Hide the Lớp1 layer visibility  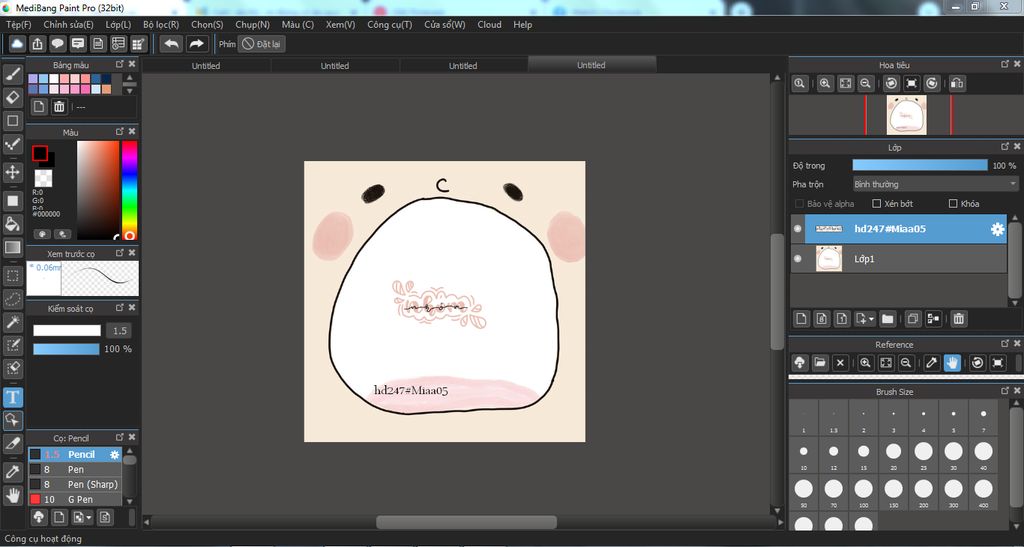coord(797,259)
